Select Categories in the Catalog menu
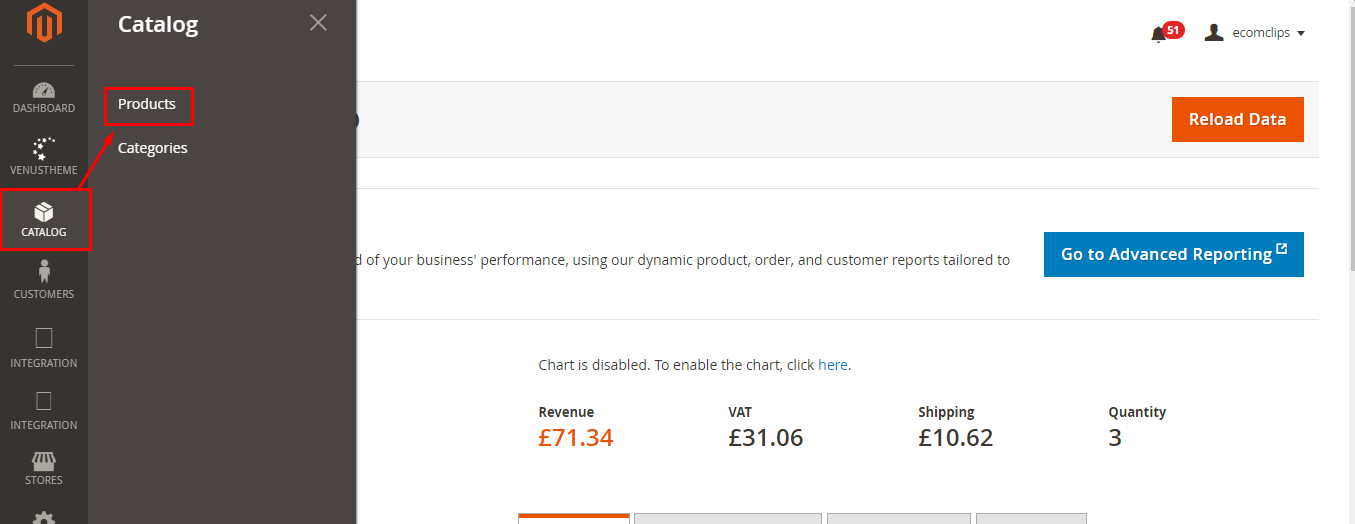This screenshot has height=524, width=1355. point(152,148)
